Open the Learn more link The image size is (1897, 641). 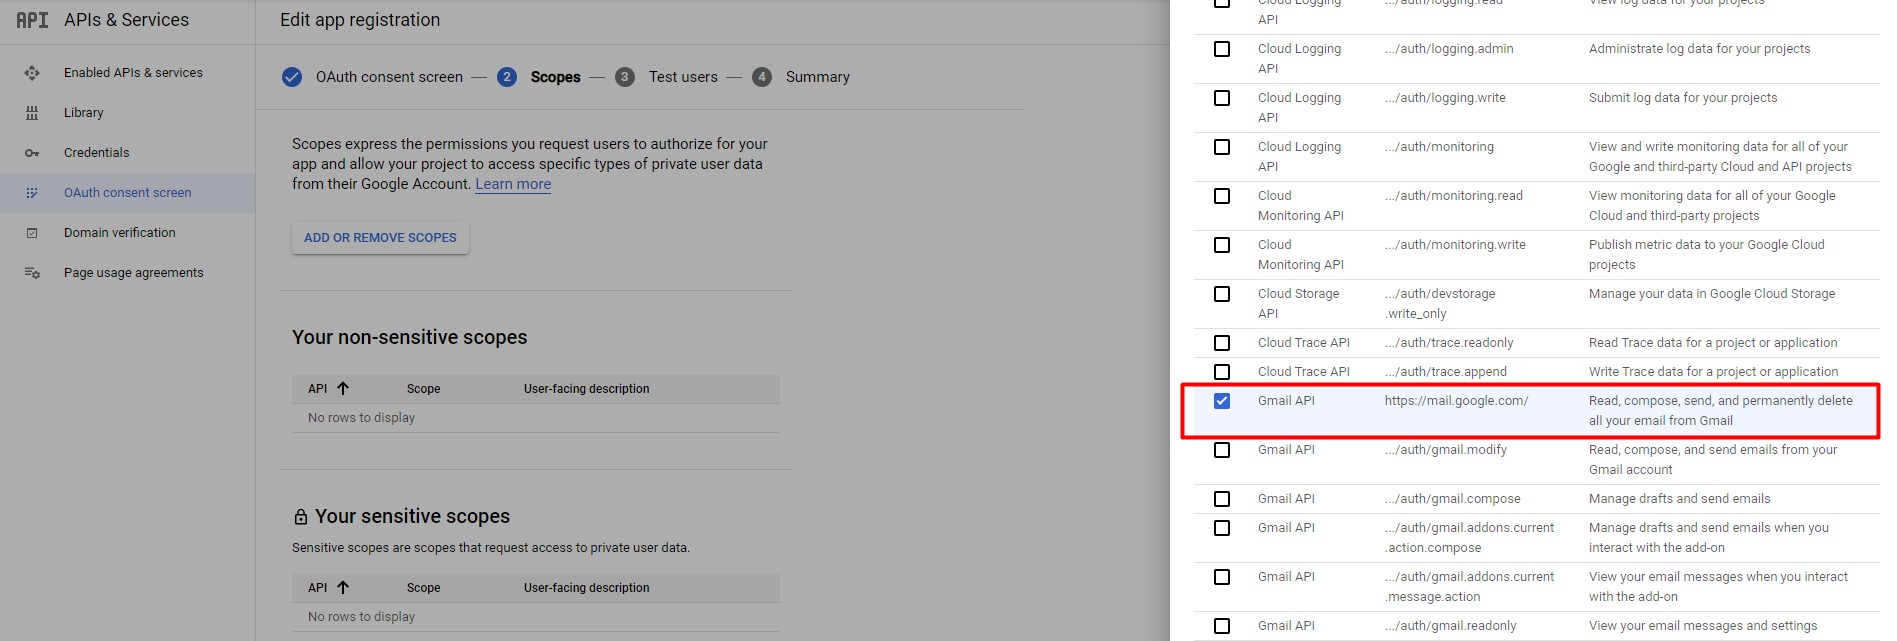(x=513, y=184)
